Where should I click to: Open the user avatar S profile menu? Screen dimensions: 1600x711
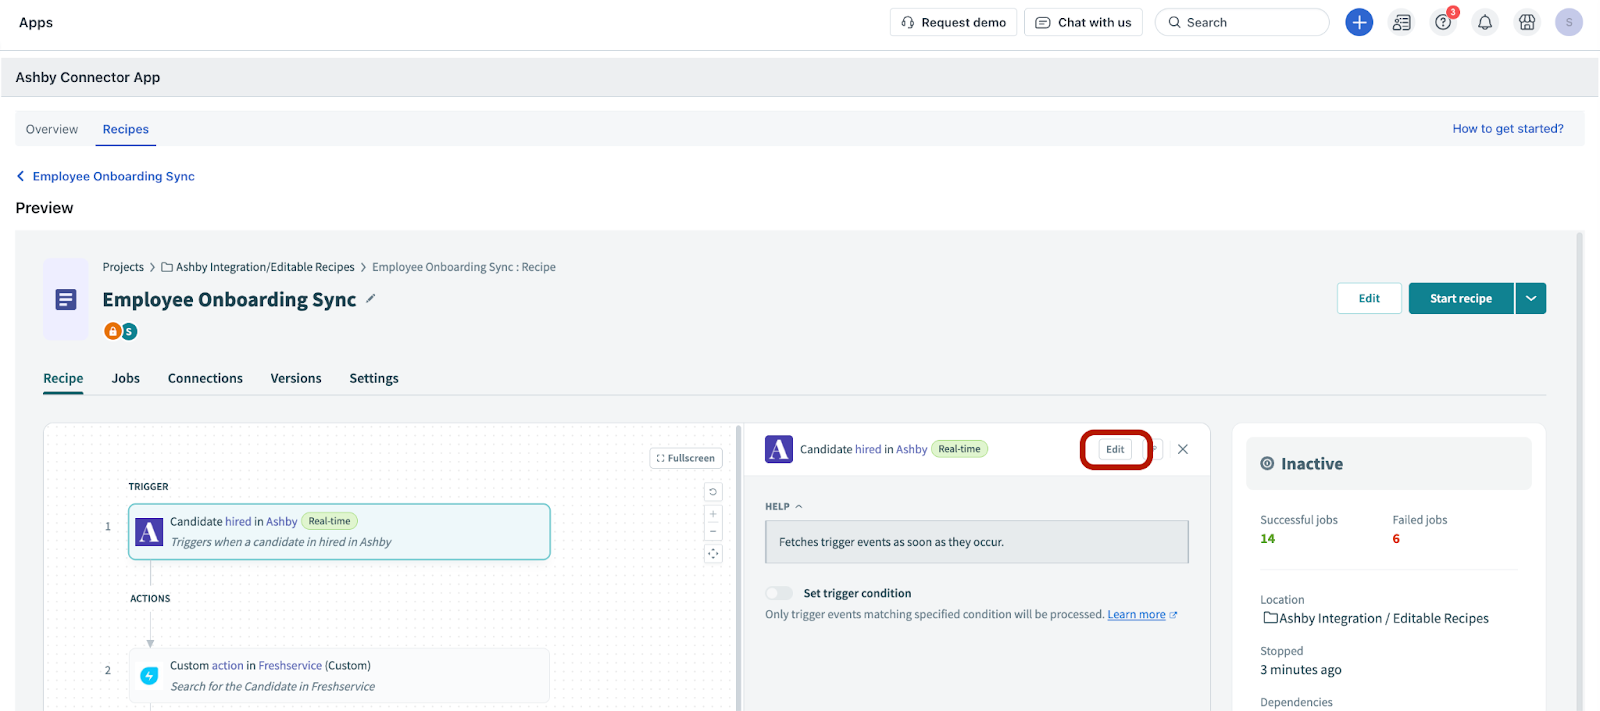pos(1569,22)
